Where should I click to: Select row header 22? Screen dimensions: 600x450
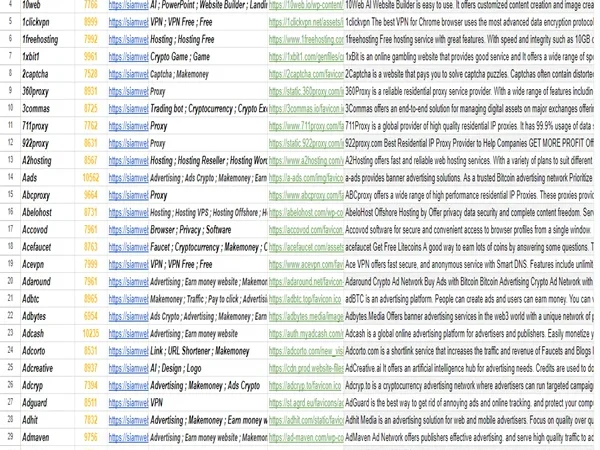[10, 315]
